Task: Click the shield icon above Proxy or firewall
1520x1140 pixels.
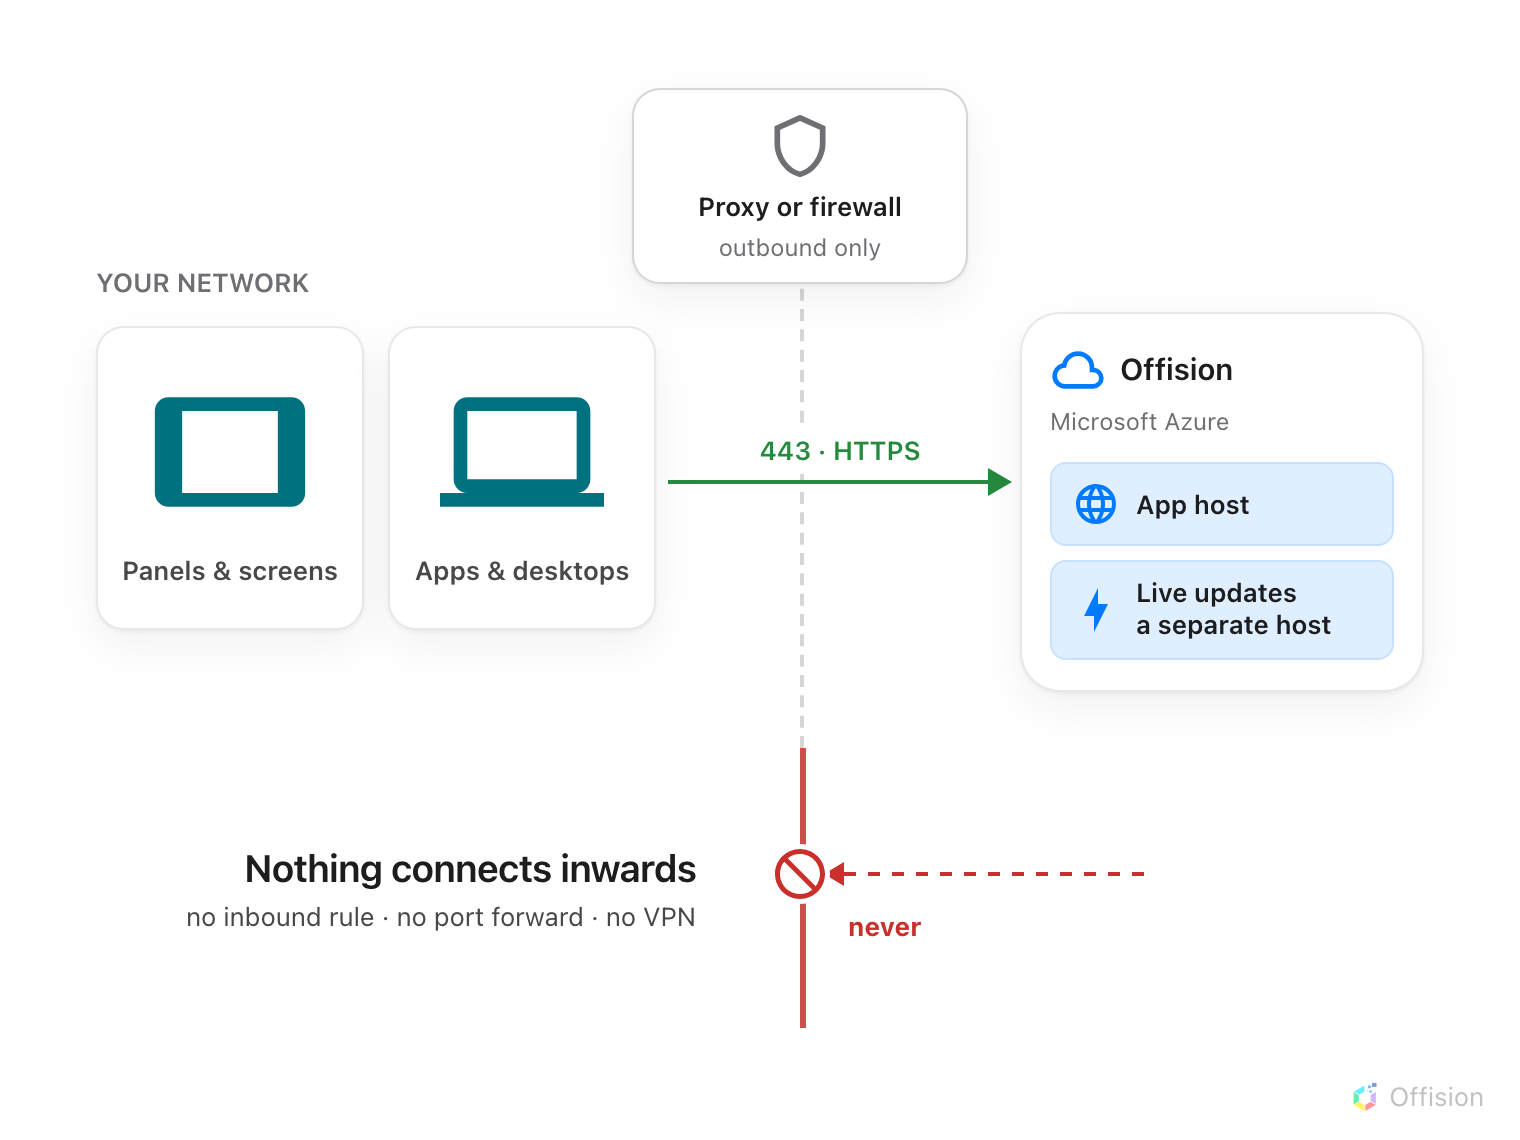Action: click(800, 146)
